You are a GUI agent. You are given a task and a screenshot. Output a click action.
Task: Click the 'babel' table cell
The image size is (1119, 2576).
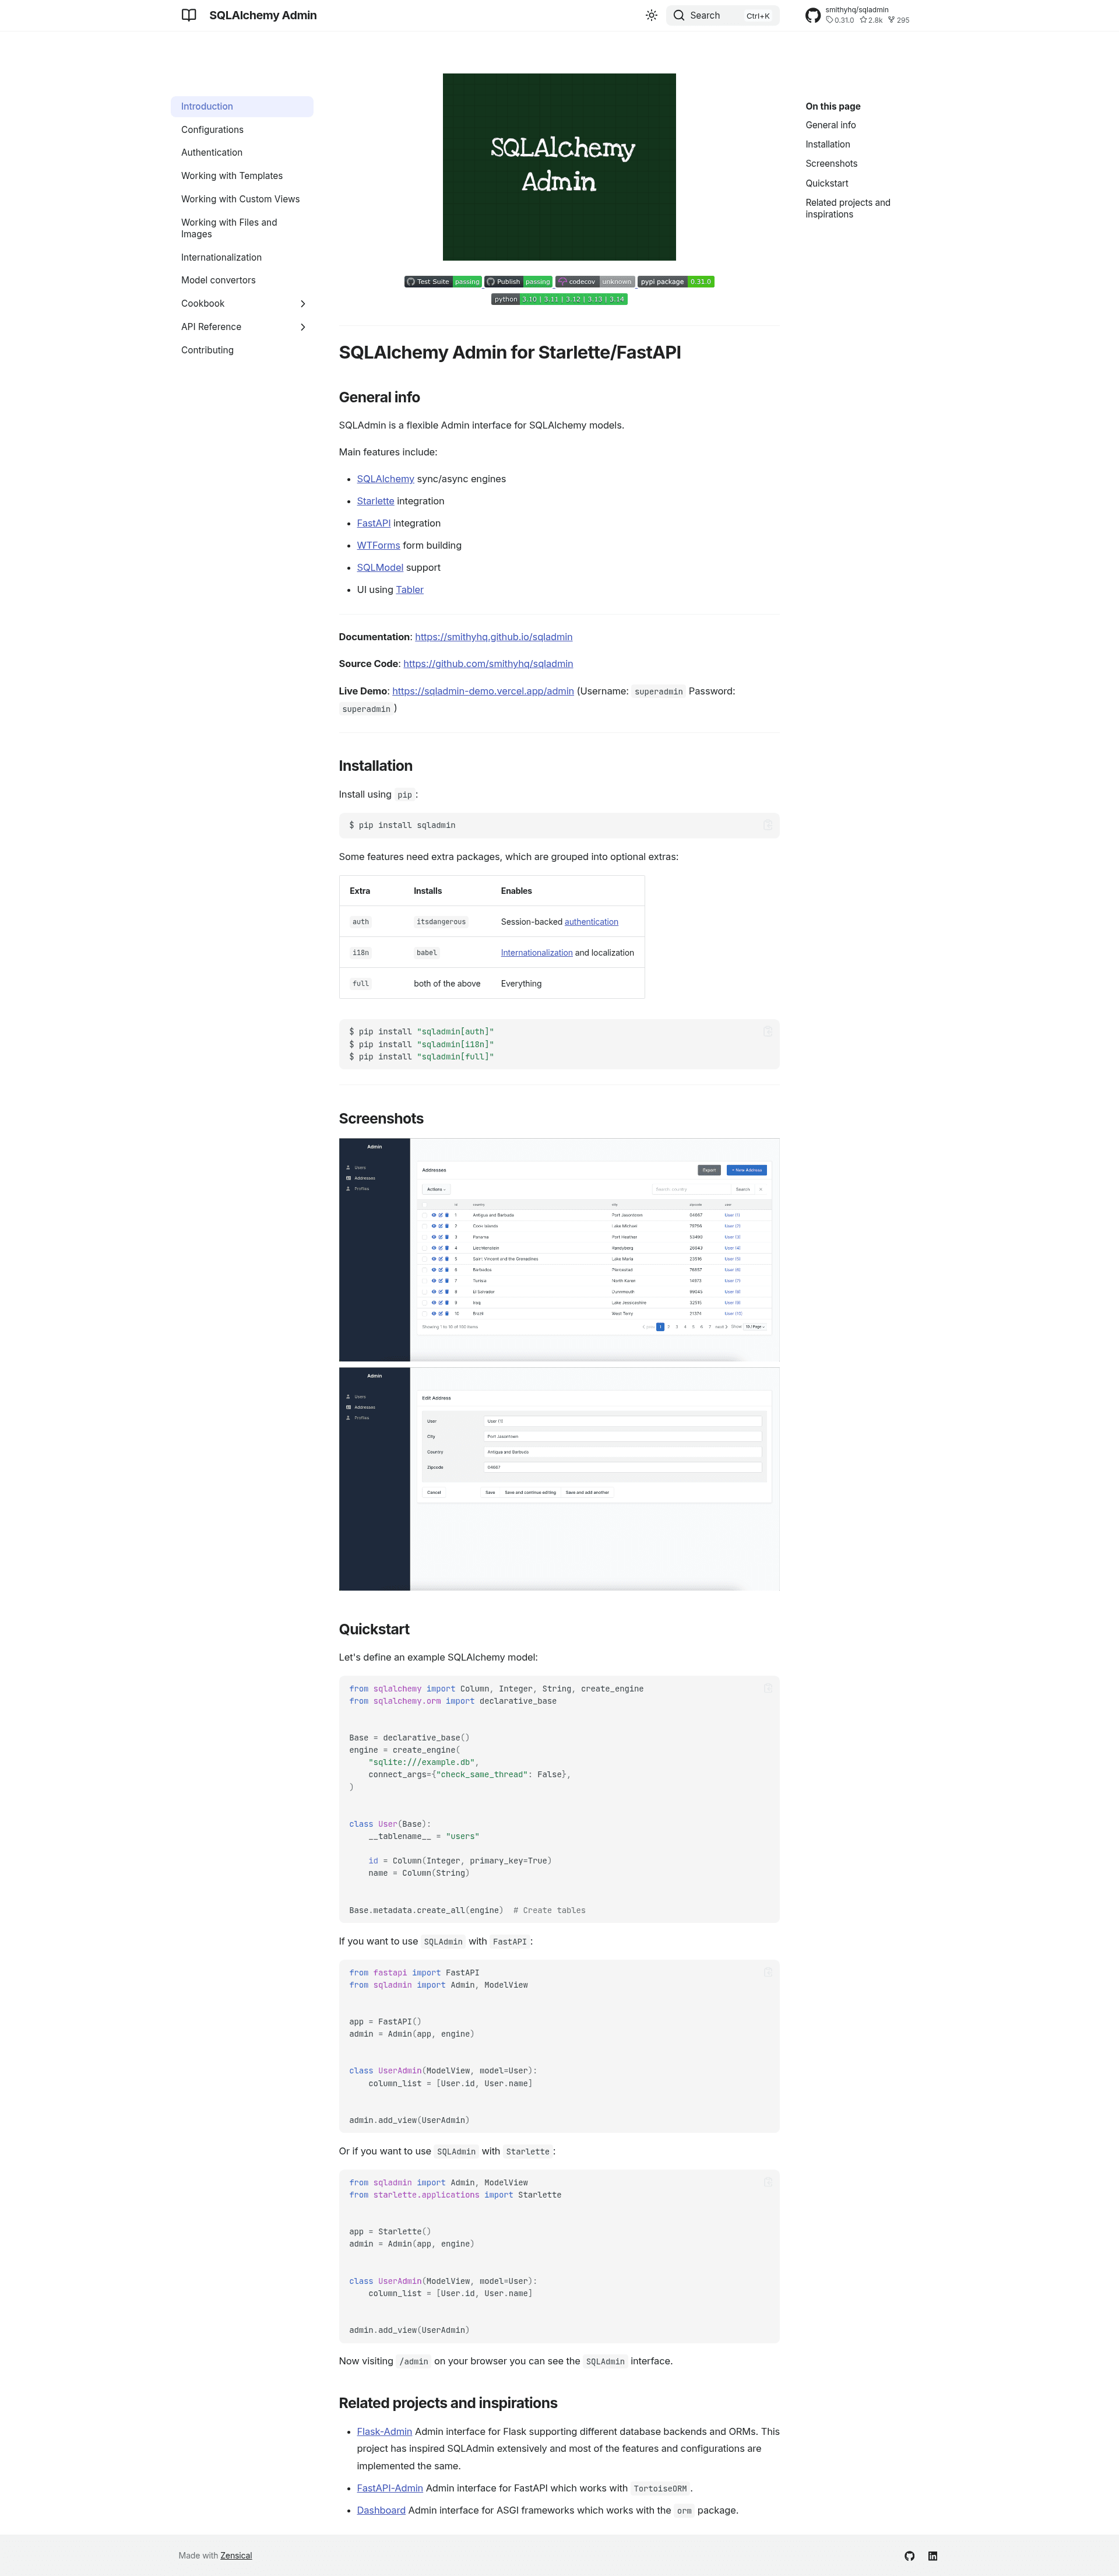pyautogui.click(x=427, y=953)
